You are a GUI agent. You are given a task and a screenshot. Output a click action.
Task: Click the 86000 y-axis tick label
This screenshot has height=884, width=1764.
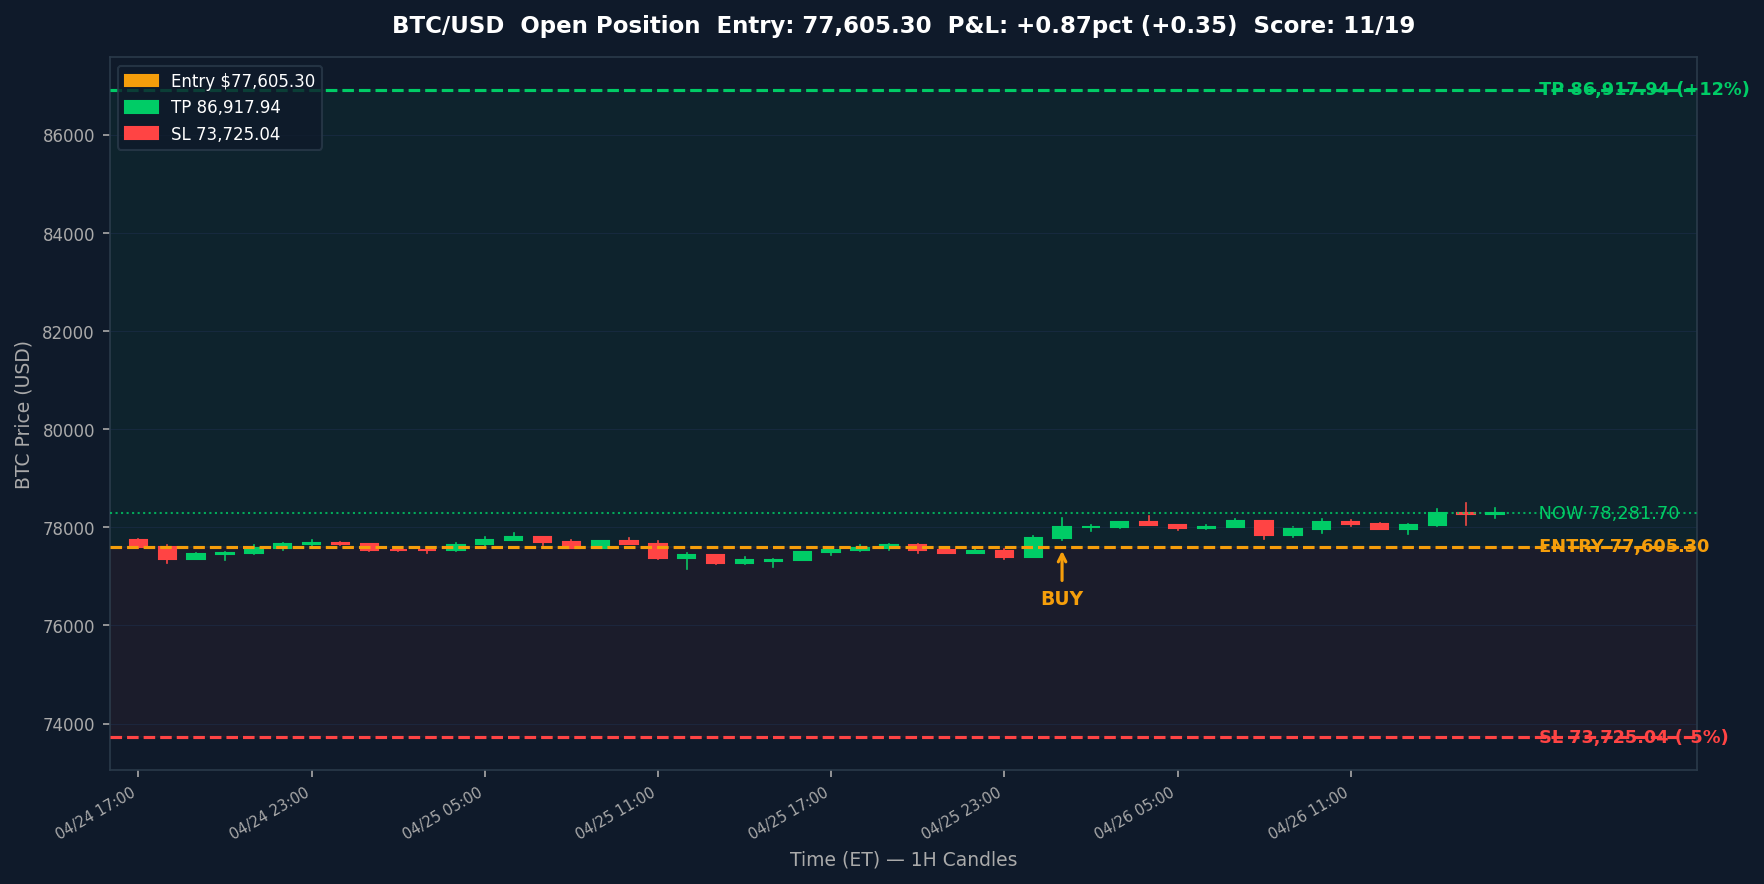coord(69,136)
